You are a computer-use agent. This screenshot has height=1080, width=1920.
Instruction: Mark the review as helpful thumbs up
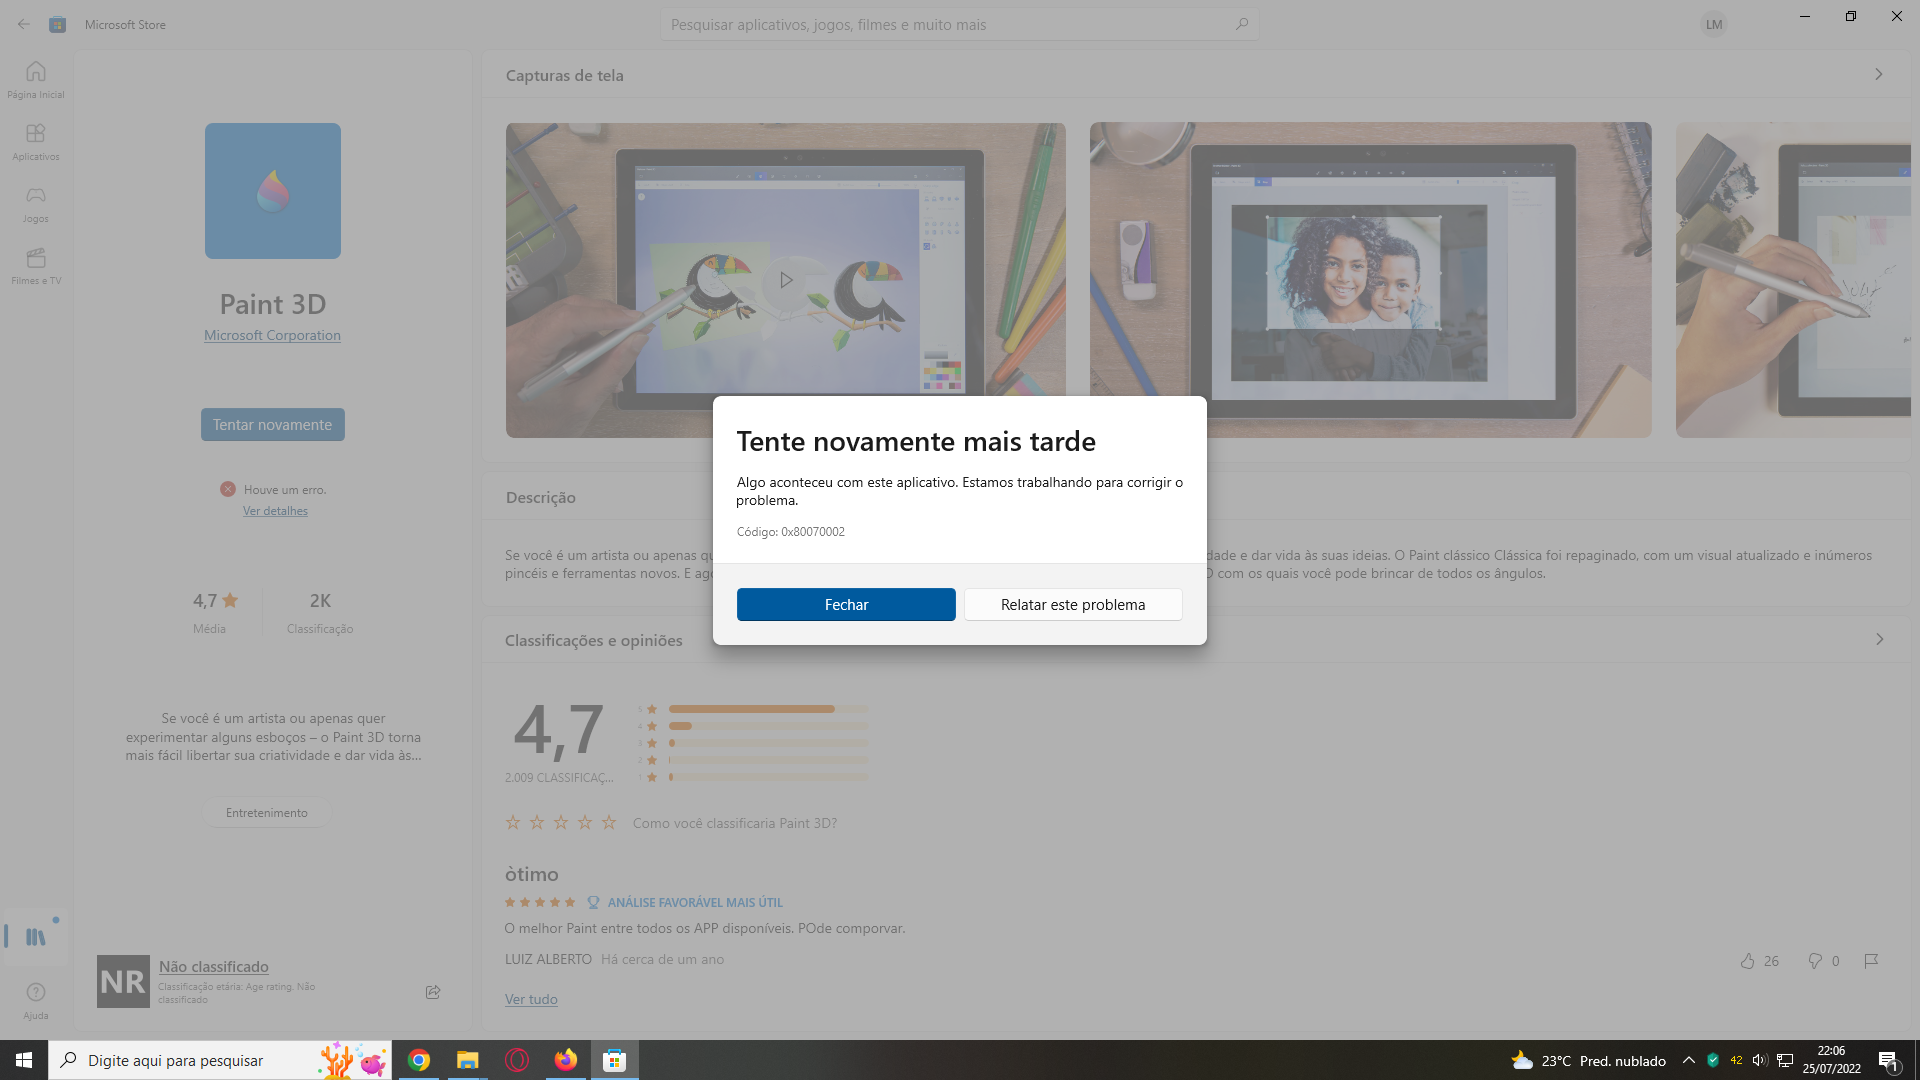tap(1747, 961)
